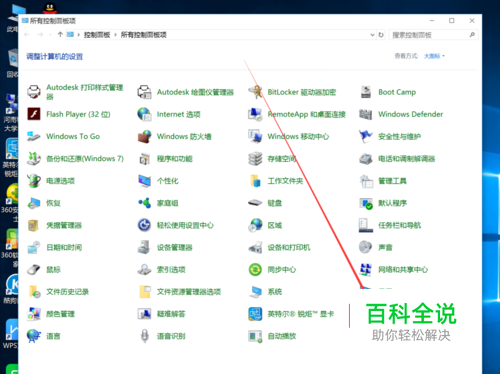The height and width of the screenshot is (374, 500).
Task: Open the 轻松使用设置中心 icon
Action: (144, 225)
